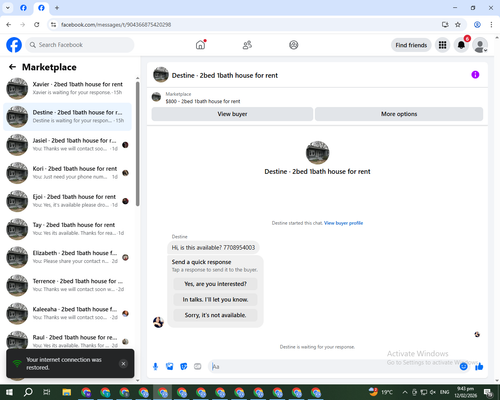Send quick reply Sorry, it's not available.

215,315
